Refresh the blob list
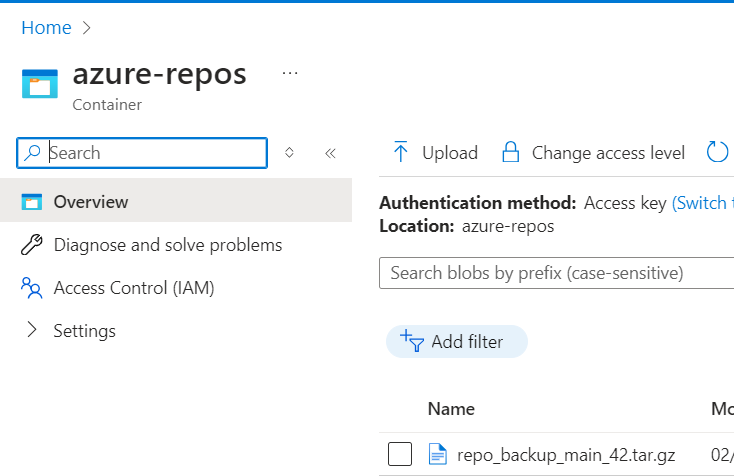Image resolution: width=734 pixels, height=476 pixels. [717, 152]
